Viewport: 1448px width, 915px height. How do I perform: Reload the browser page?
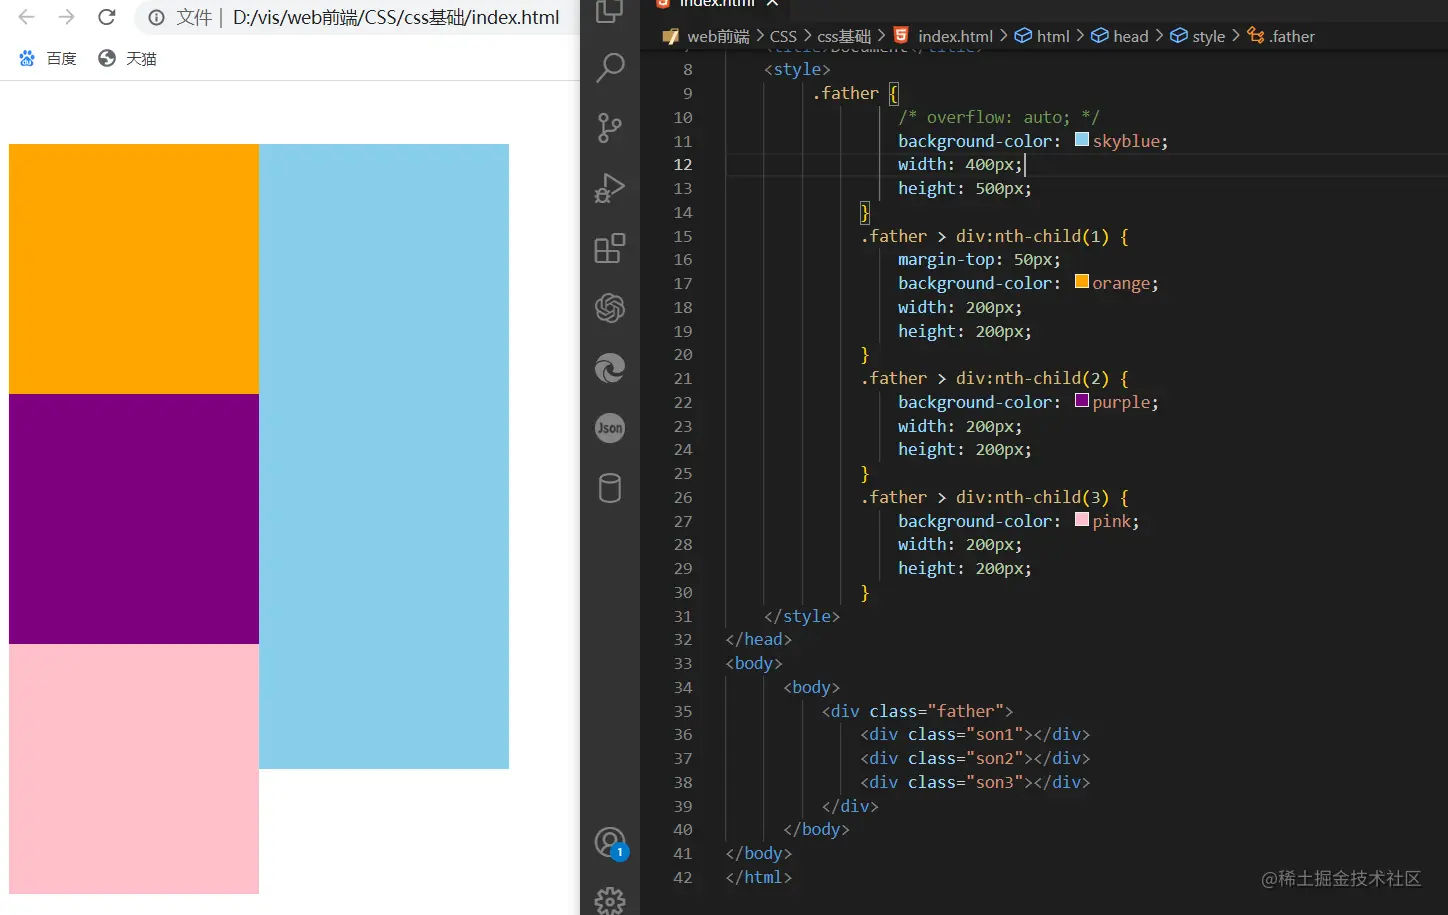[x=107, y=17]
